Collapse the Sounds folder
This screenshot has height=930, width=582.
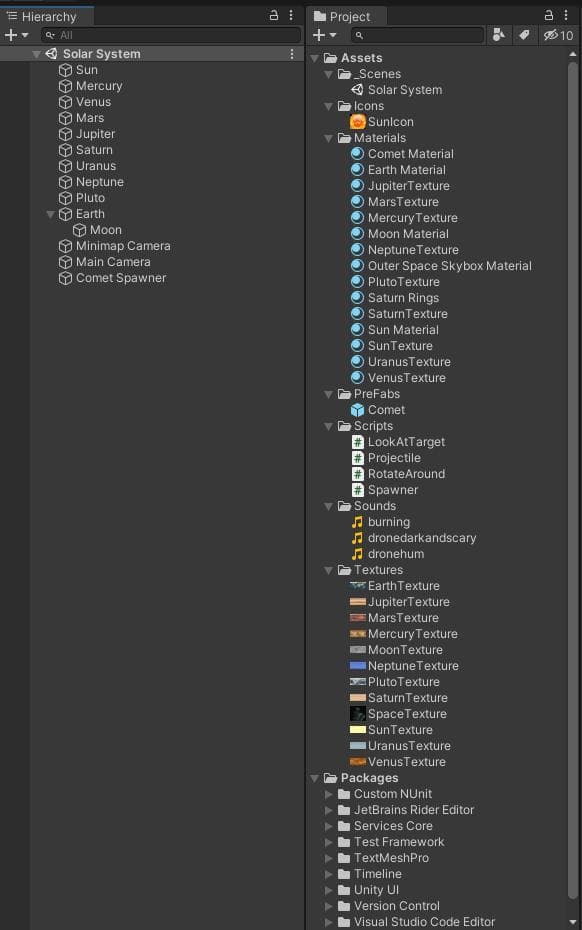(x=329, y=507)
